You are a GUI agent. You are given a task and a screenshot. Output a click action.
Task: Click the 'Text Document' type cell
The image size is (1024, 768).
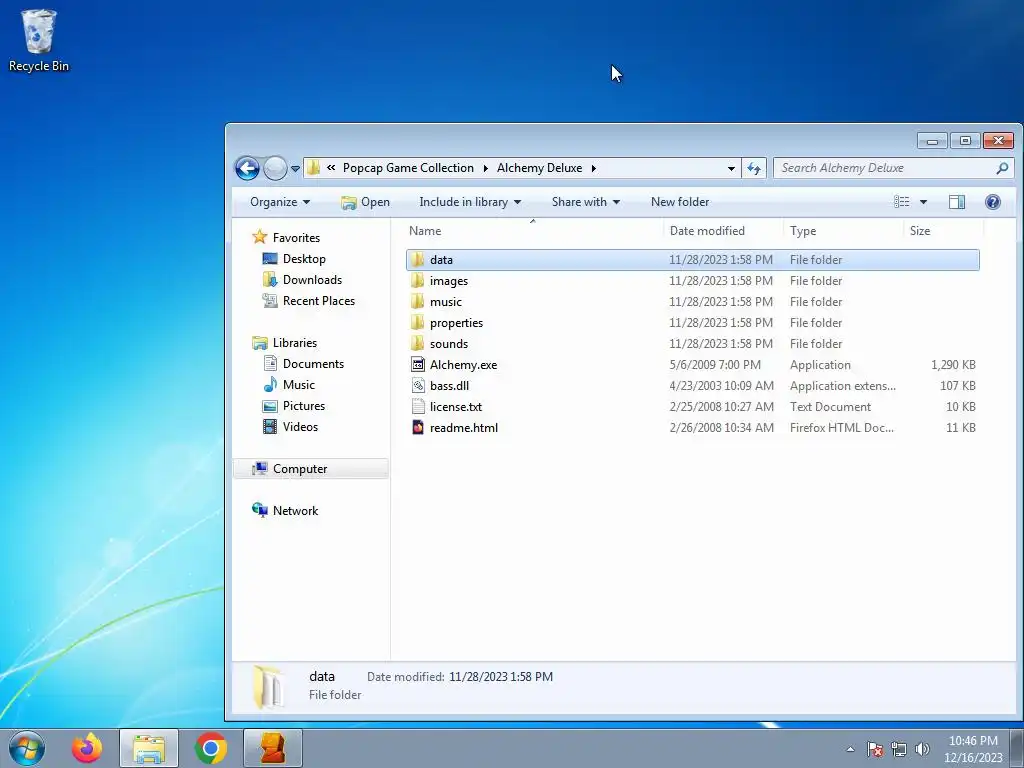(x=830, y=407)
